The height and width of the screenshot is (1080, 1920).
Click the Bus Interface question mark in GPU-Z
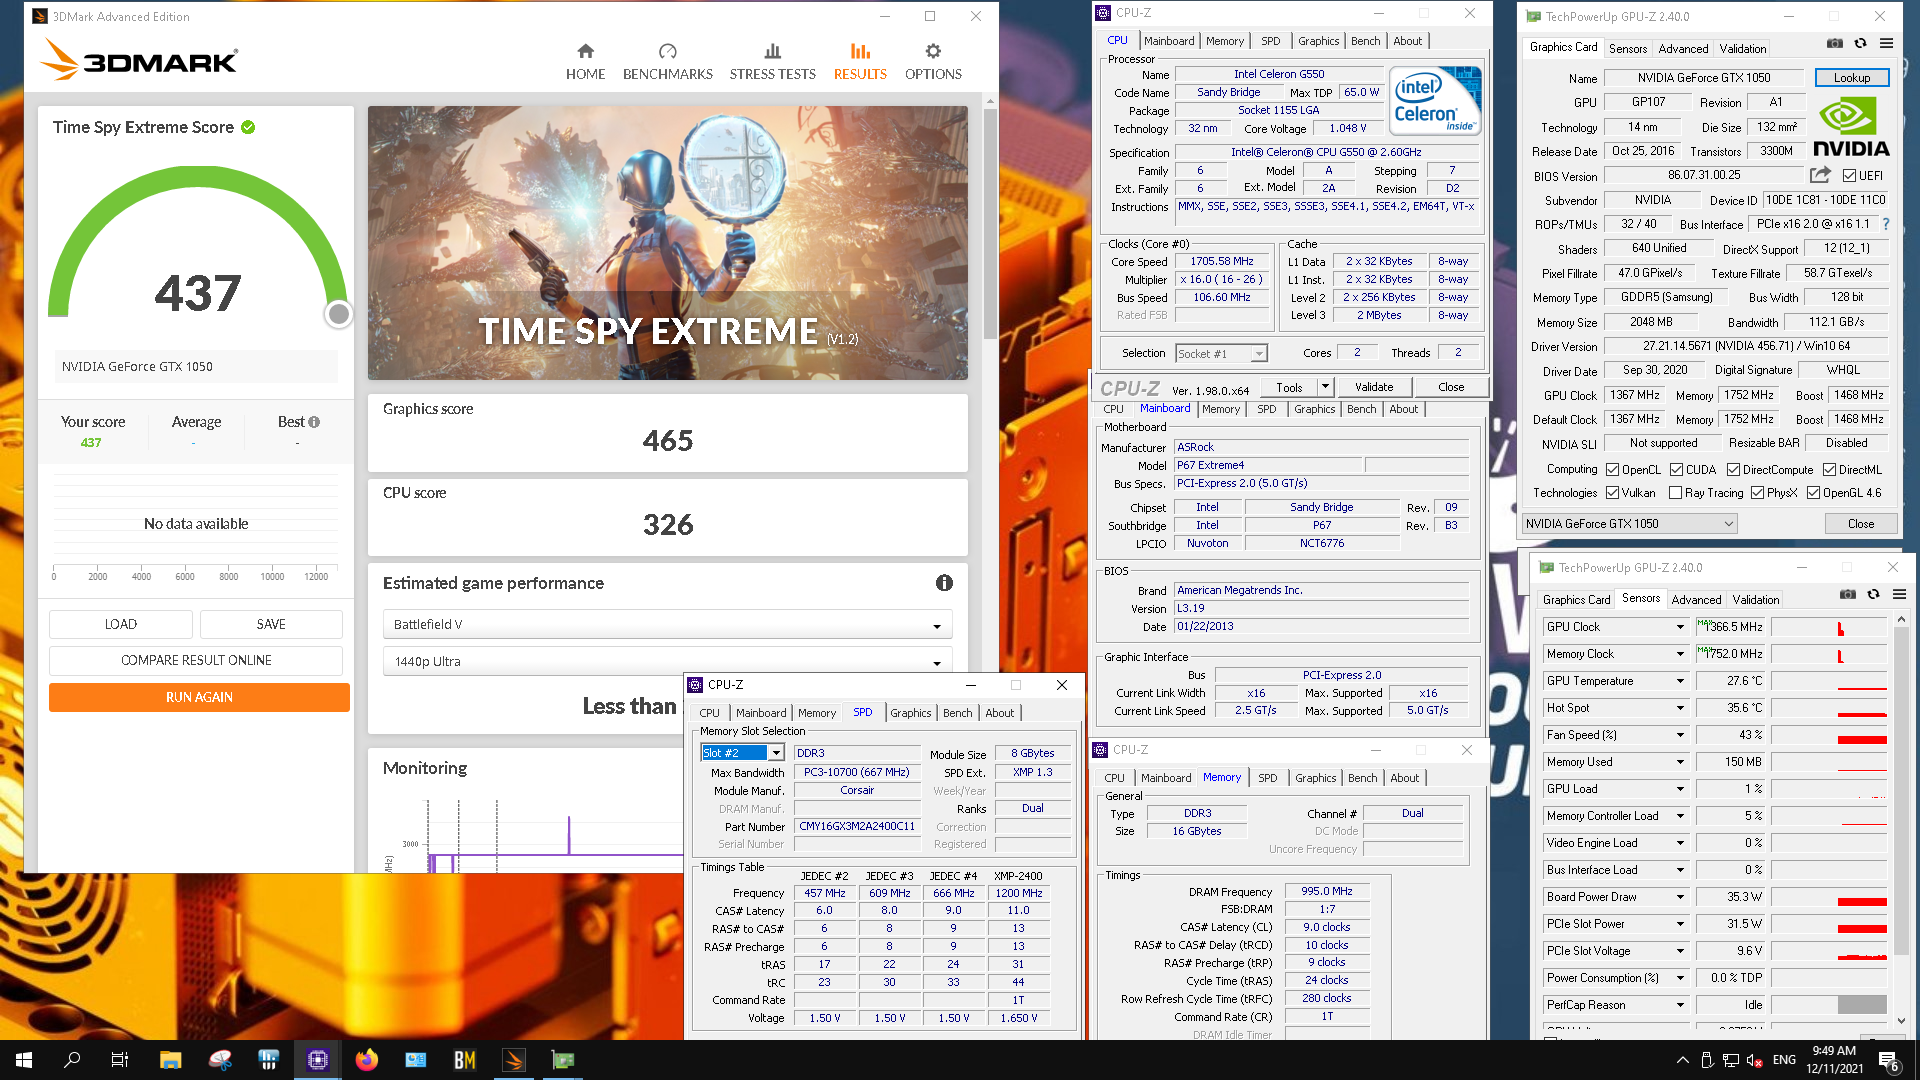click(1886, 224)
